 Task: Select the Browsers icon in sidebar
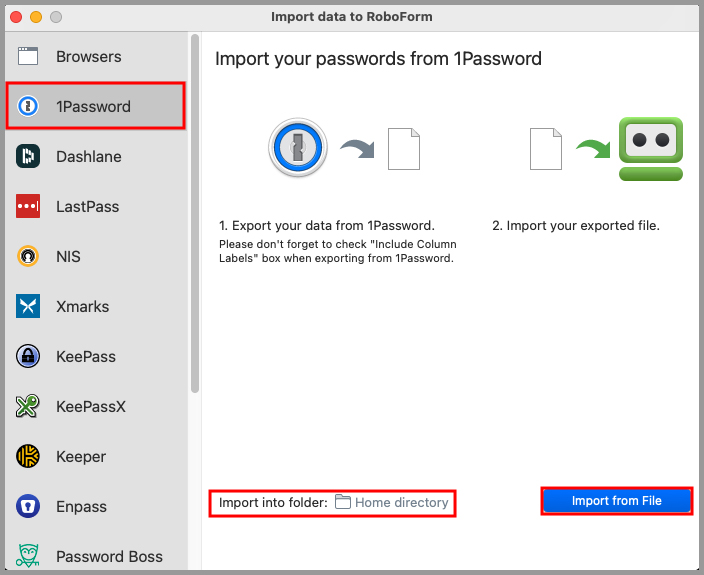tap(28, 56)
